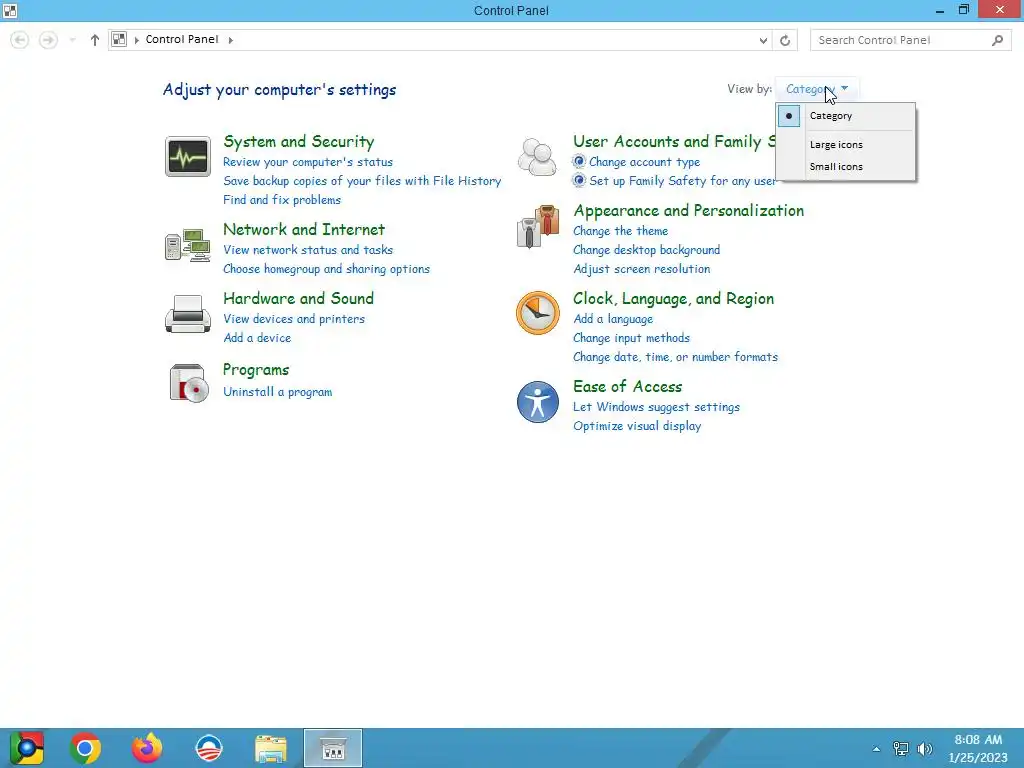
Task: Click Choose homegroup and sharing options
Action: tap(326, 269)
